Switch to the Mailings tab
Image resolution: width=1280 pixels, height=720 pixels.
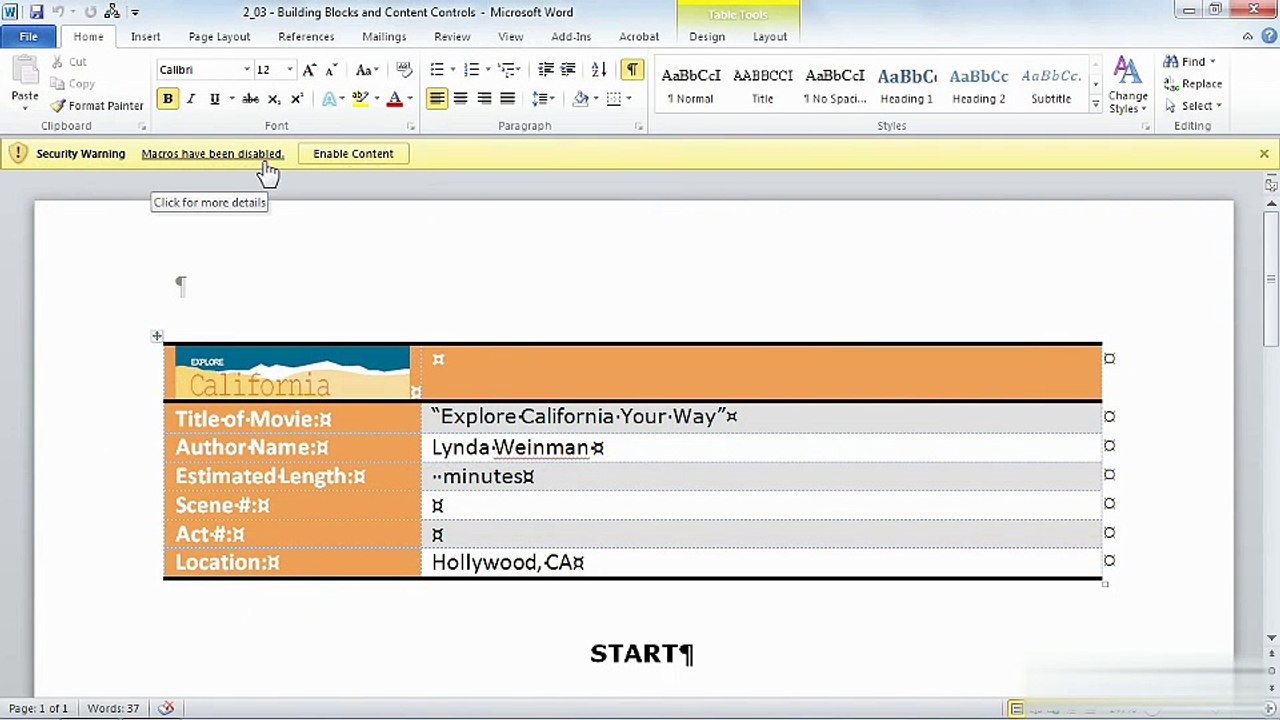384,36
